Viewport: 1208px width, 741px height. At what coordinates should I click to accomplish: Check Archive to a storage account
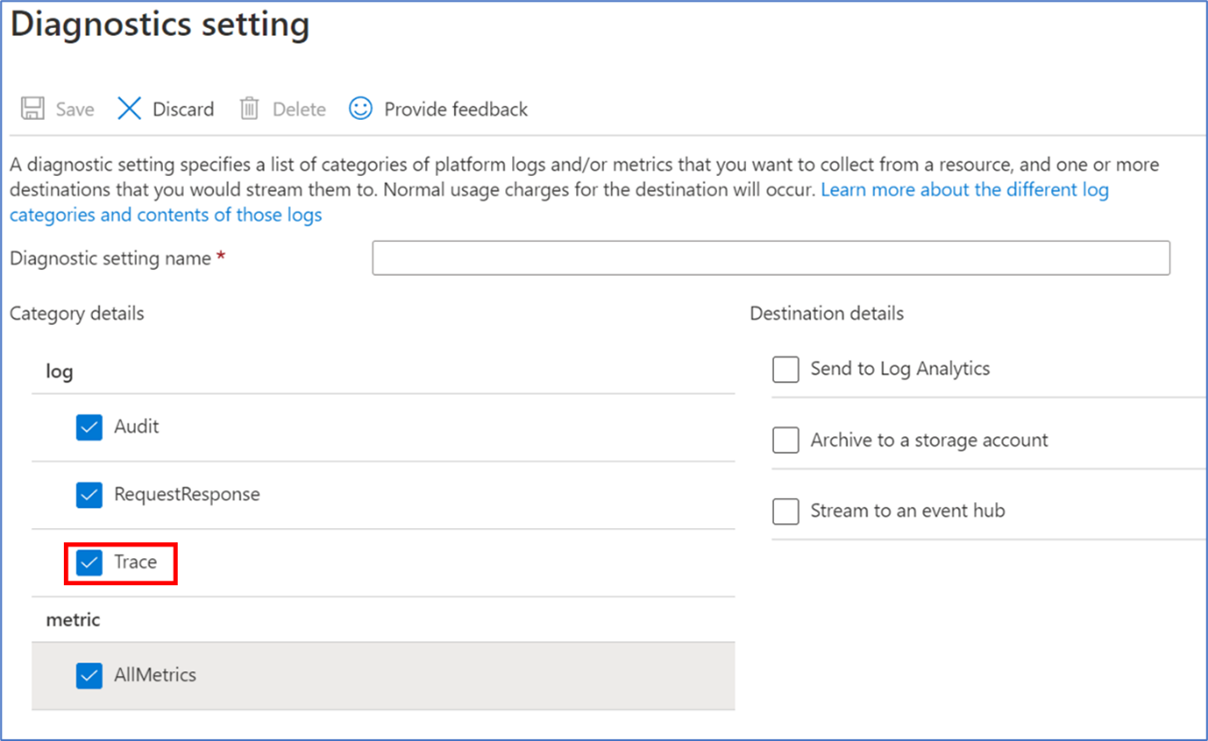pyautogui.click(x=785, y=440)
